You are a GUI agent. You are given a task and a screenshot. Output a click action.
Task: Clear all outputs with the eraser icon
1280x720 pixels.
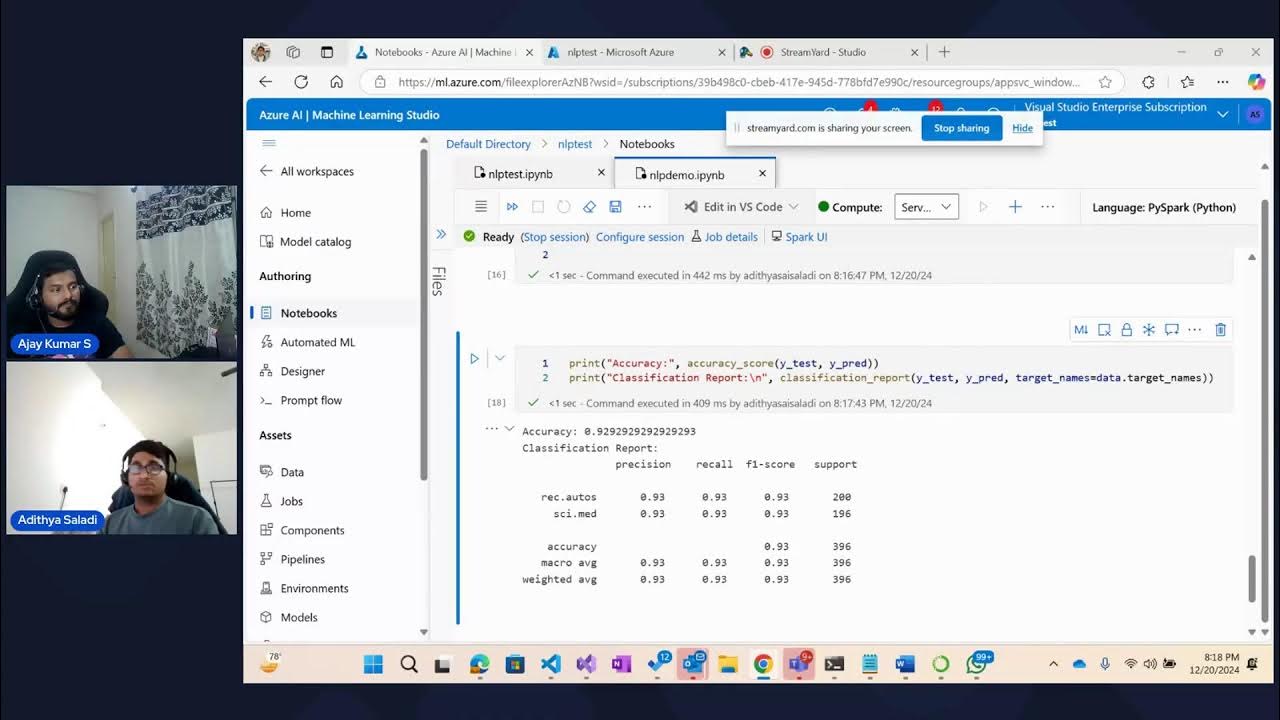589,207
